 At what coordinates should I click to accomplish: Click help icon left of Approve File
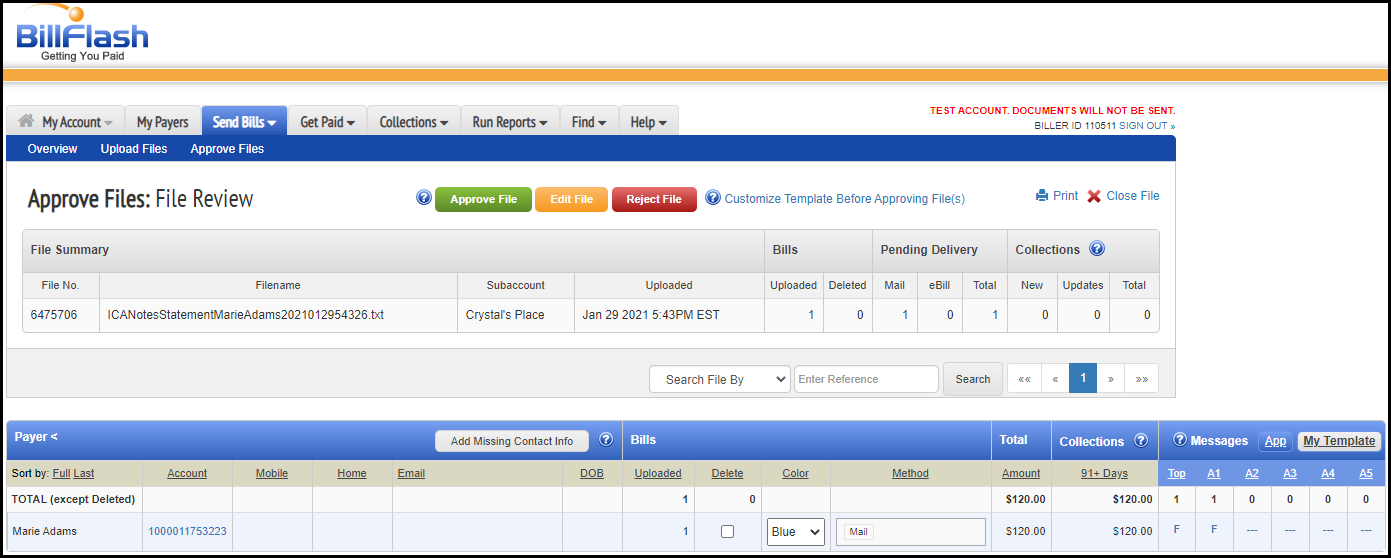424,198
